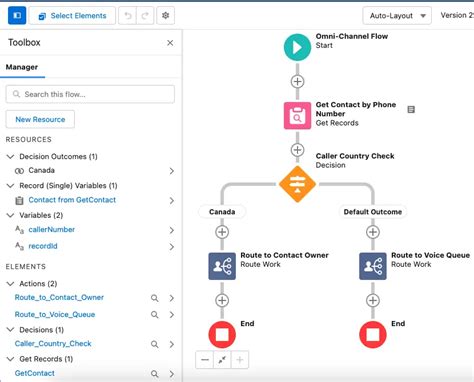Collapse the Decision Outcomes section
474x382 pixels.
10,156
